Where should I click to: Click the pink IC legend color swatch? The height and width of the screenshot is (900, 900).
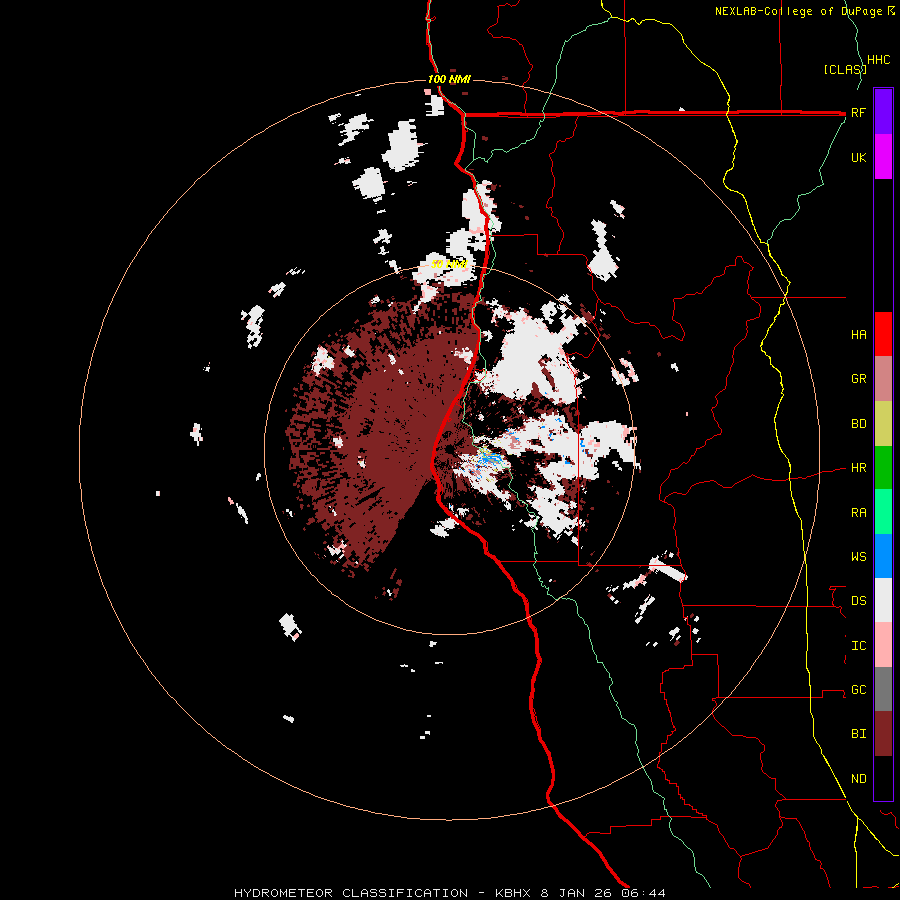click(883, 645)
